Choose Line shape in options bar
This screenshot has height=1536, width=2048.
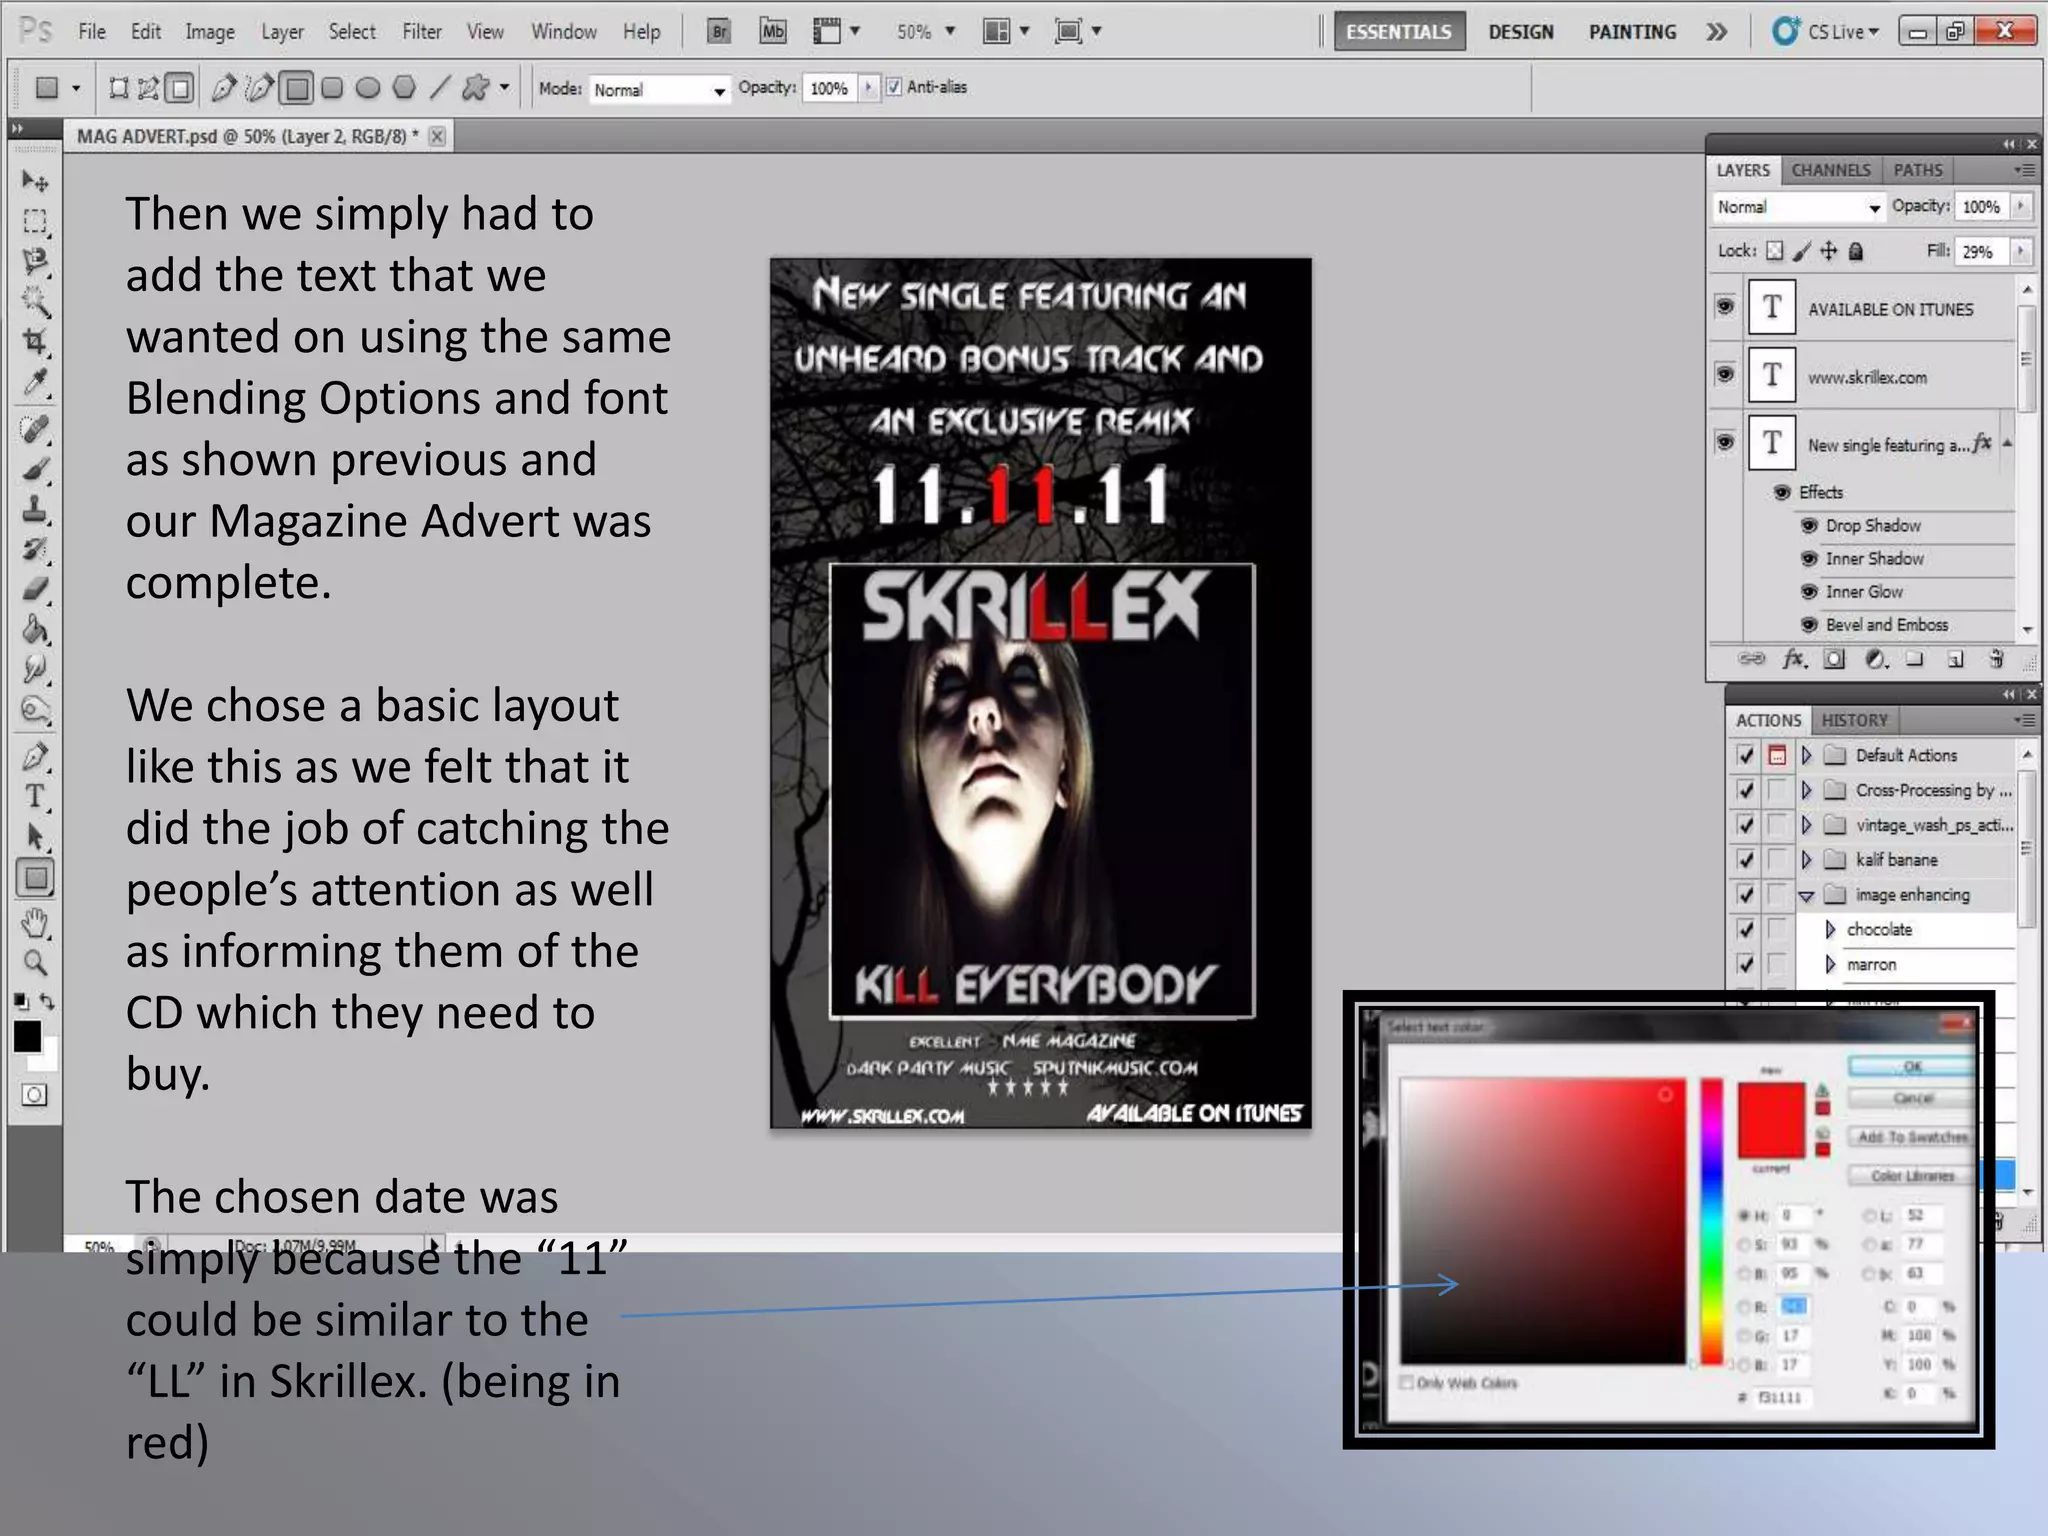(x=440, y=88)
